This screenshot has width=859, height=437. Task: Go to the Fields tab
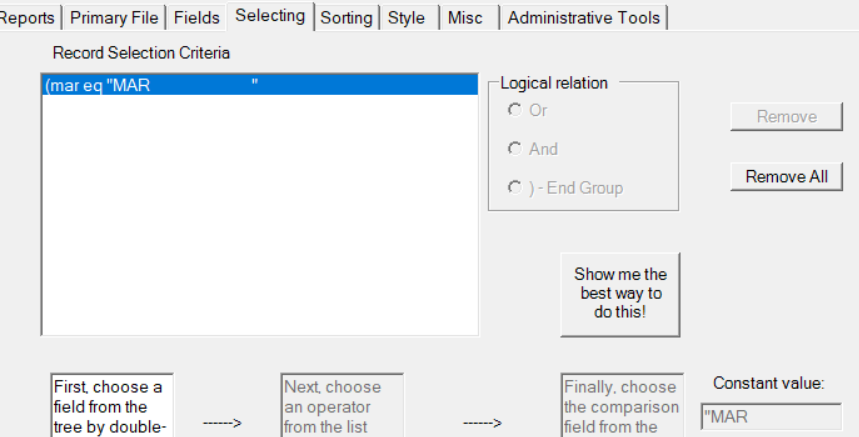[196, 18]
